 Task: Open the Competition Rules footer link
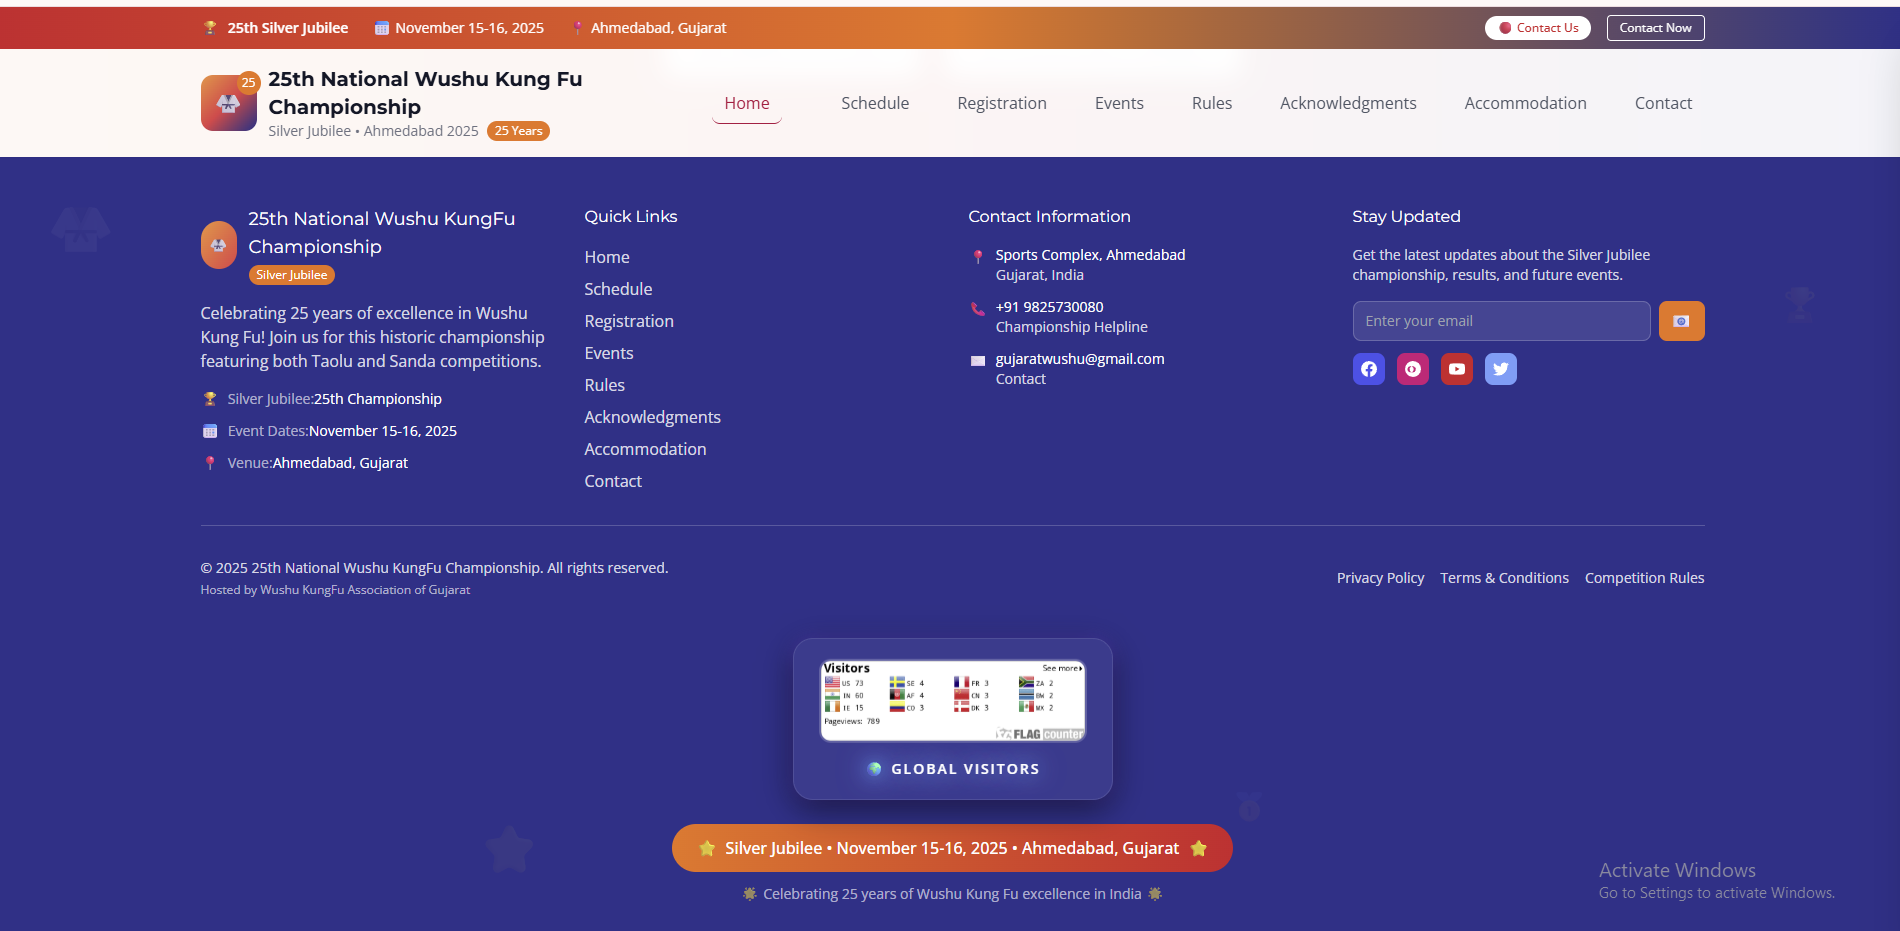pos(1644,578)
